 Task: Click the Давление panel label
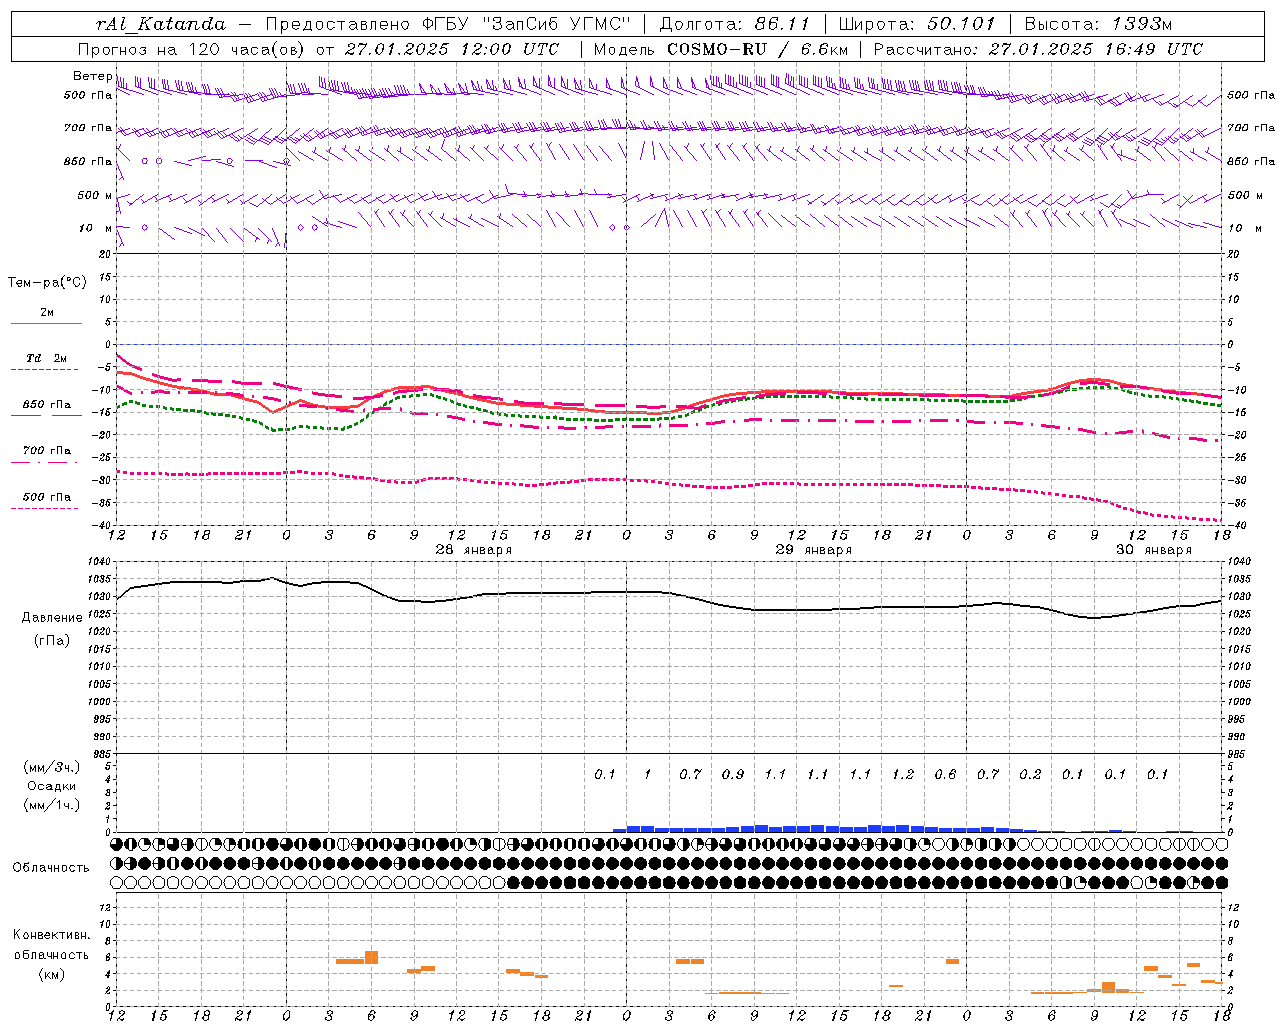click(x=52, y=618)
